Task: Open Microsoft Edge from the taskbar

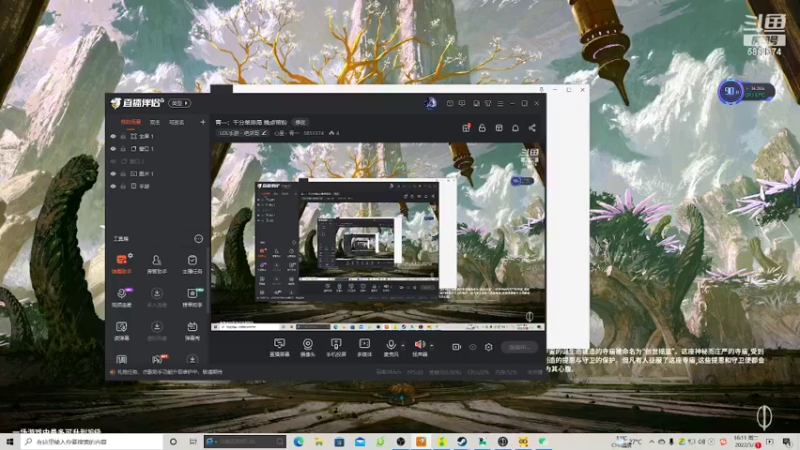Action: pos(298,441)
